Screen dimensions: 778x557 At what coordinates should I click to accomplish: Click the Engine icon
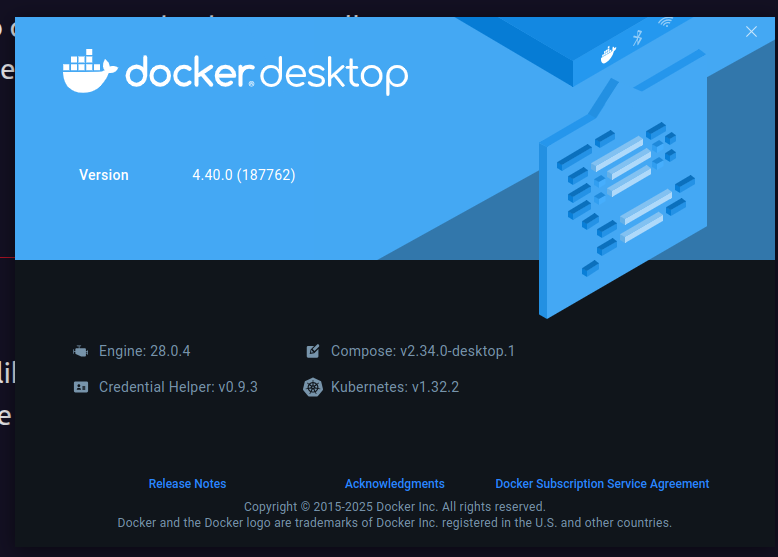(81, 352)
